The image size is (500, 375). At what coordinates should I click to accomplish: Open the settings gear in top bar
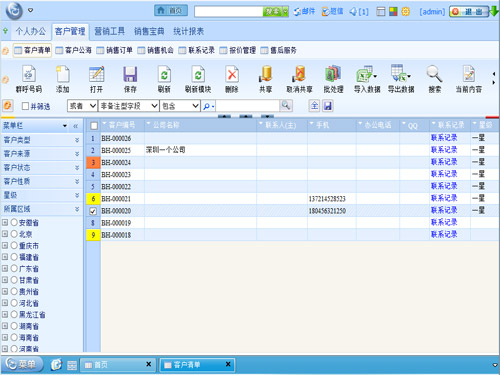pos(405,12)
